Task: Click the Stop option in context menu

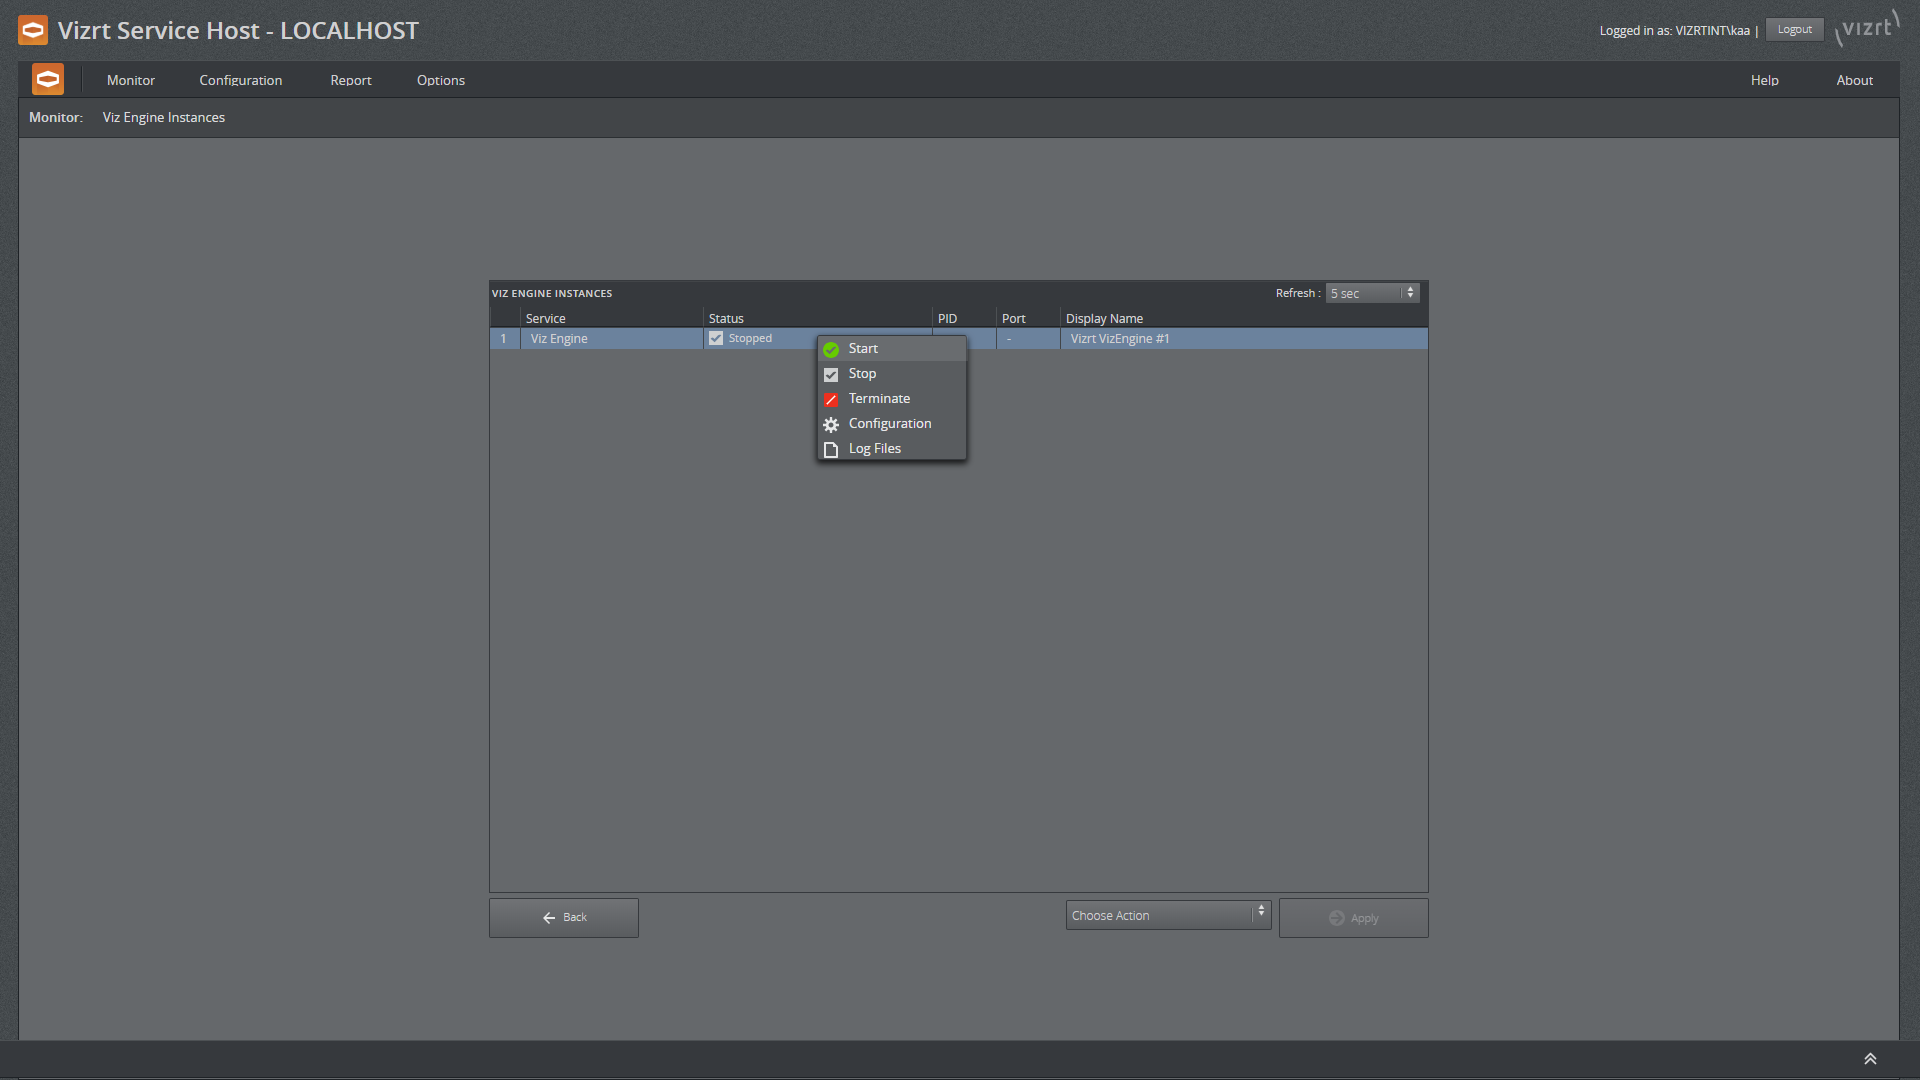Action: [x=862, y=373]
